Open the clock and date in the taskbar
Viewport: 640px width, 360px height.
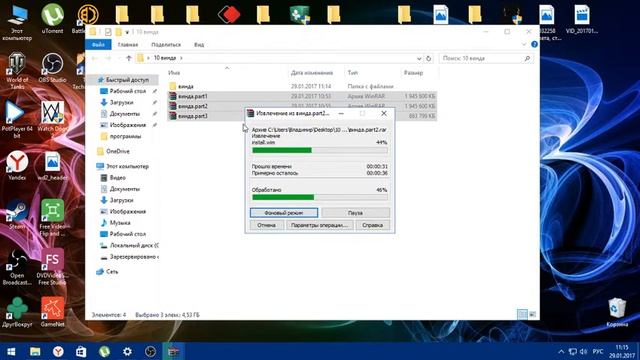click(x=623, y=351)
